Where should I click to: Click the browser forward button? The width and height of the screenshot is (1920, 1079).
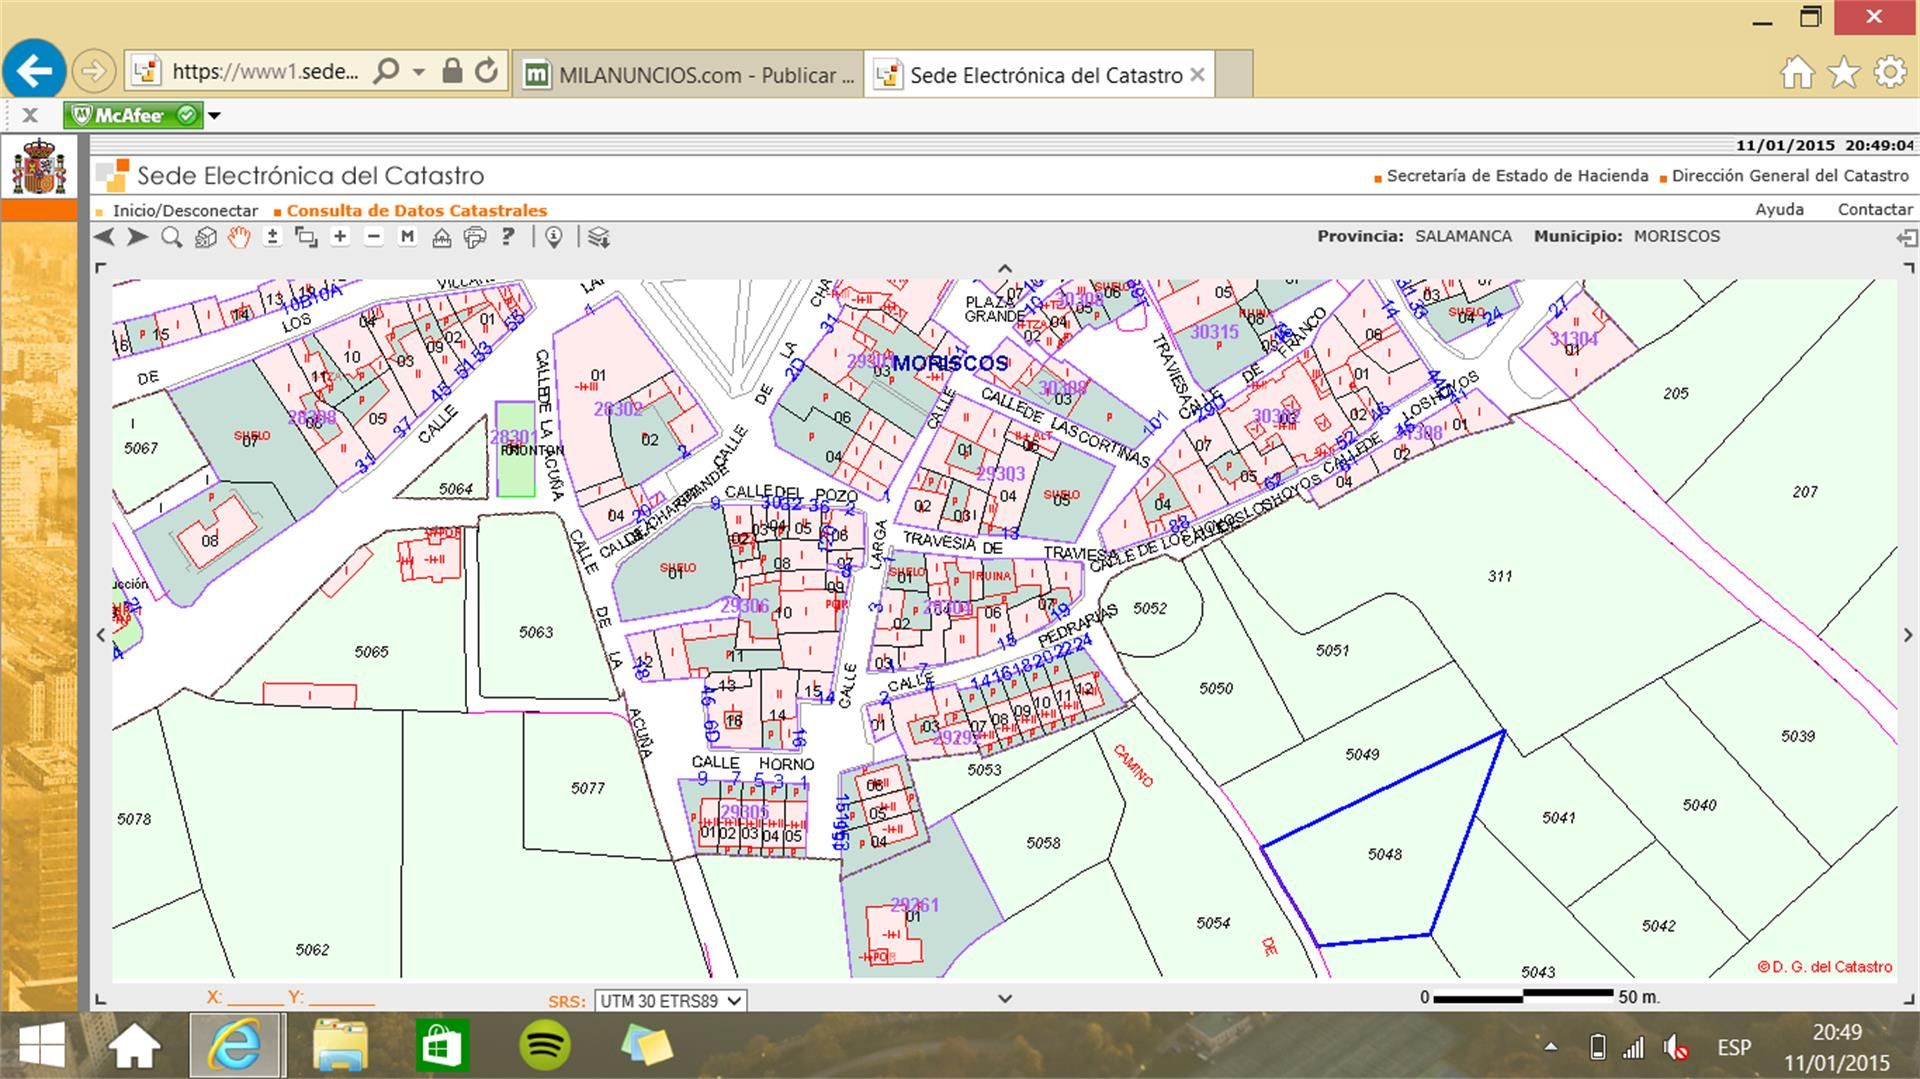93,71
